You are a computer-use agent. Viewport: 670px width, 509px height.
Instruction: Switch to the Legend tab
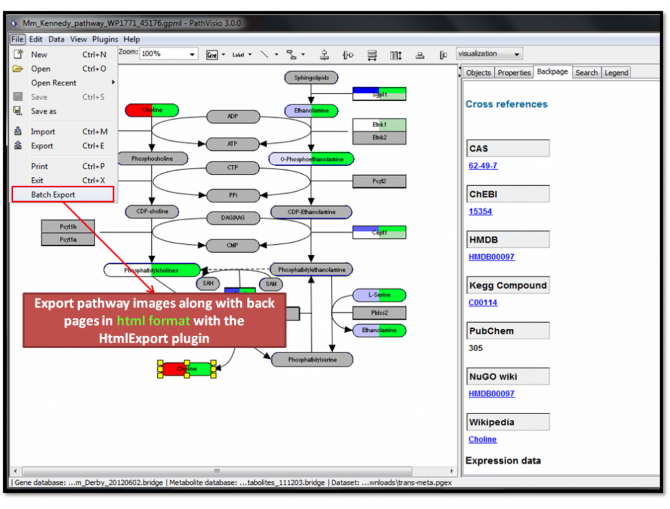[616, 73]
